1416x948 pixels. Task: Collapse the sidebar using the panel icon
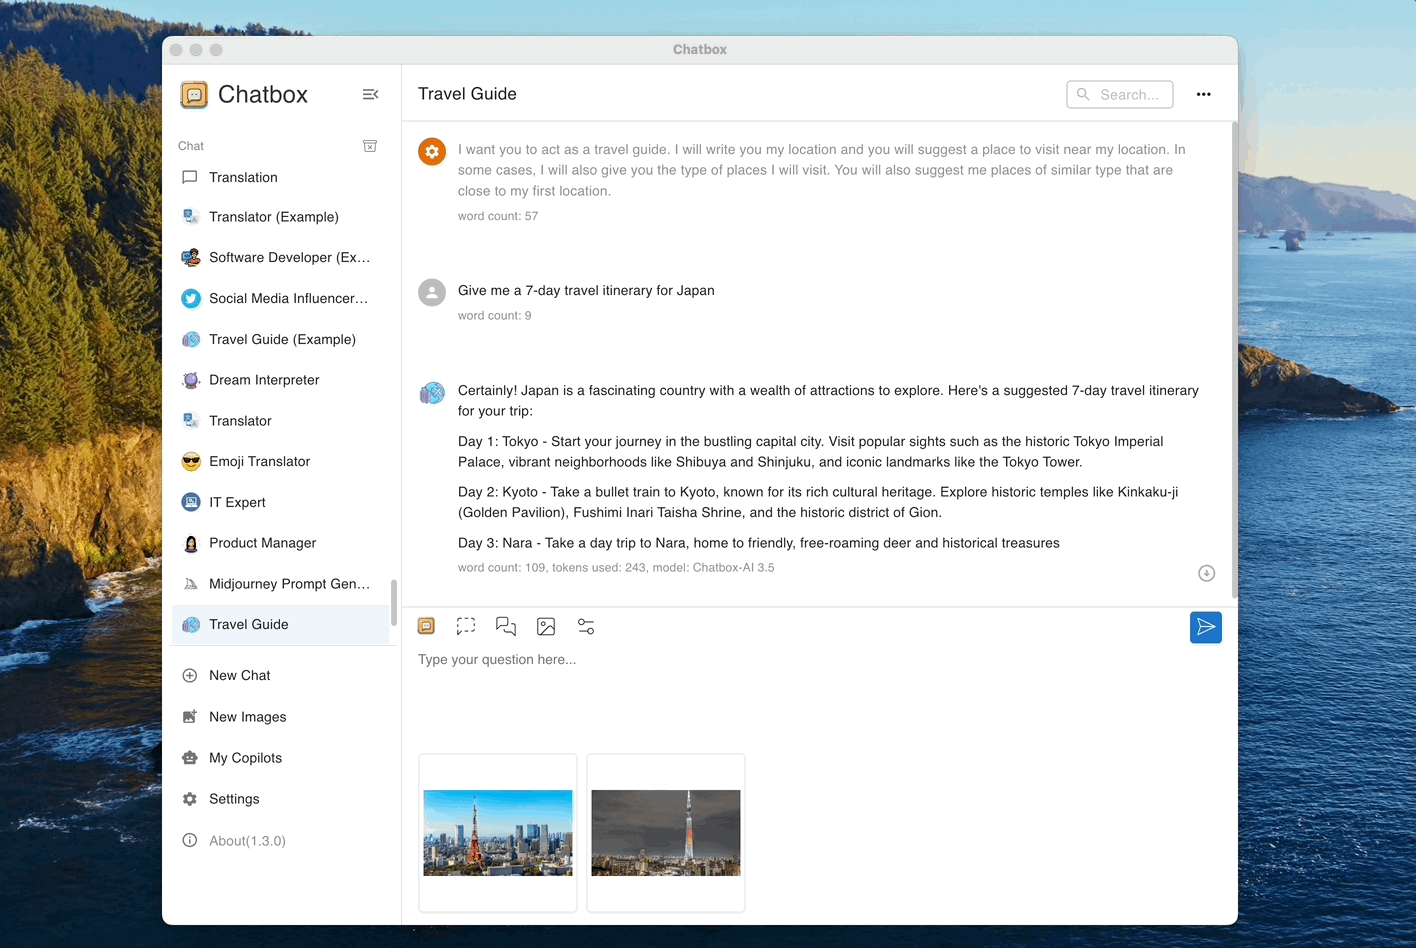[x=370, y=94]
